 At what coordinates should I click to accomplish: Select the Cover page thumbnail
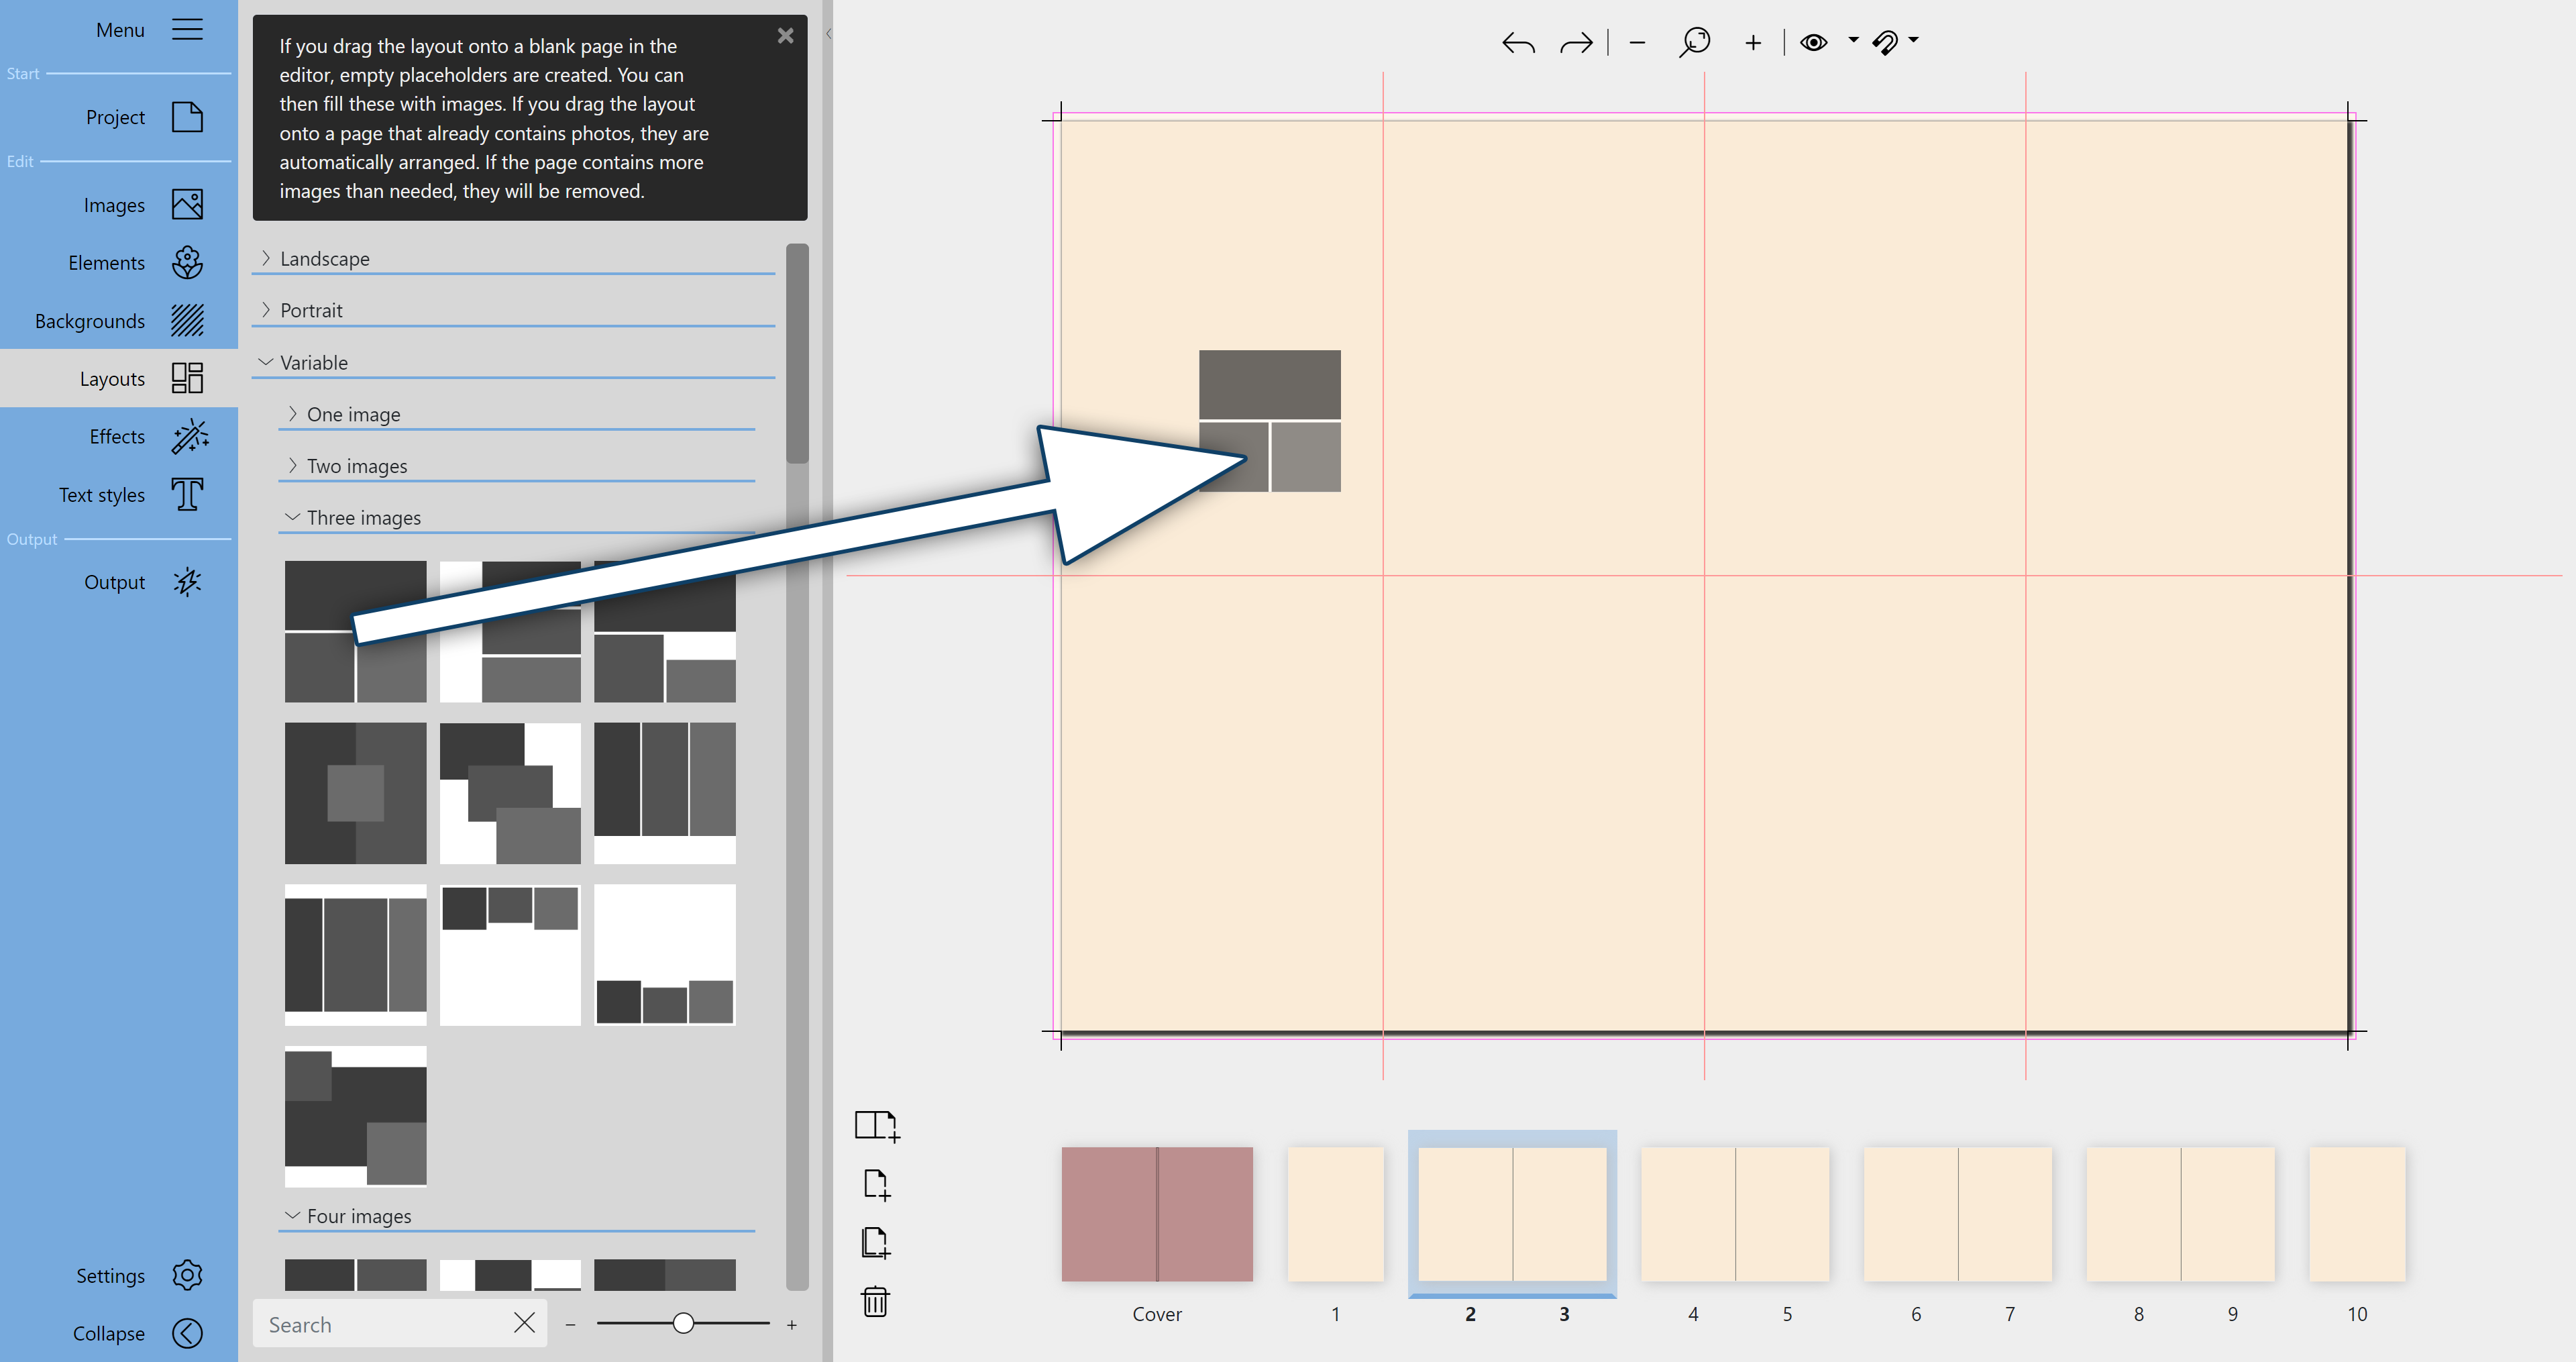[x=1156, y=1214]
